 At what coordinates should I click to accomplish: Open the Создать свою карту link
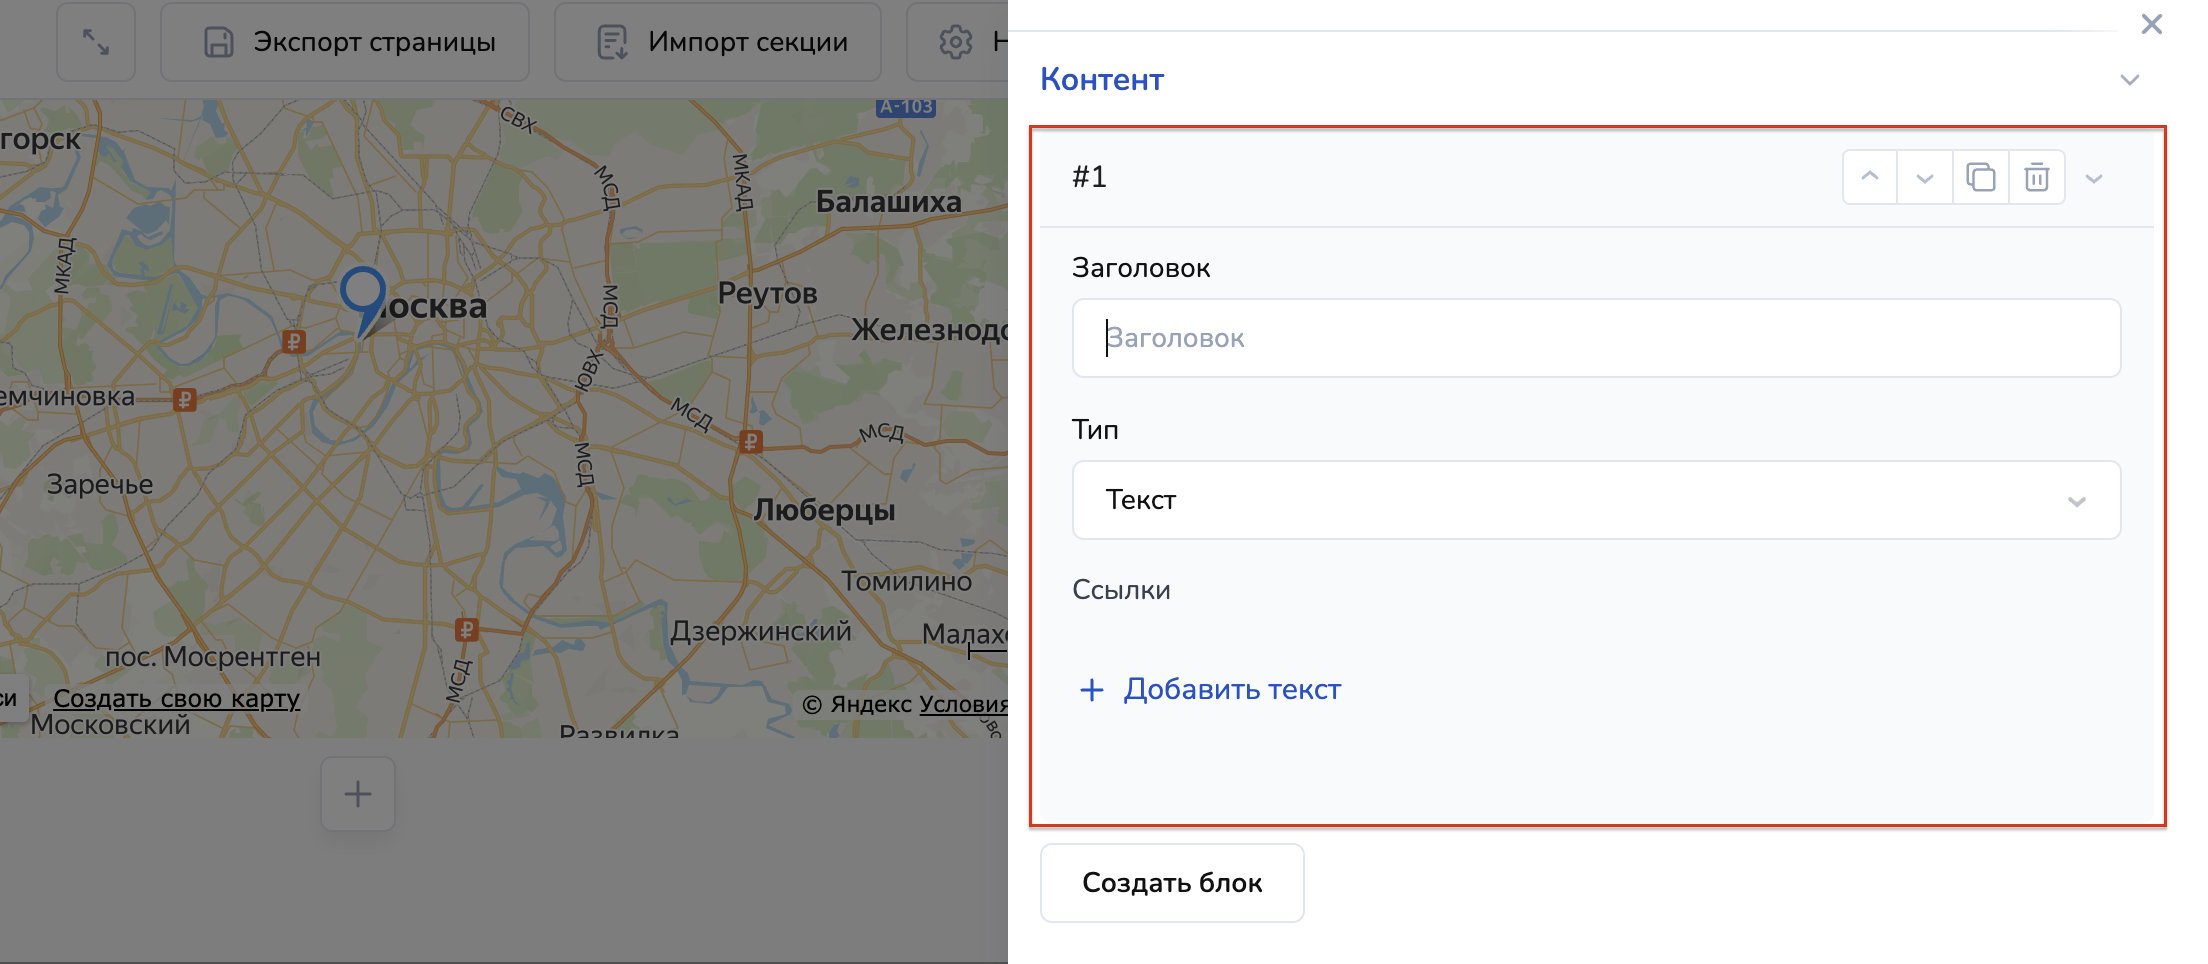coord(176,698)
